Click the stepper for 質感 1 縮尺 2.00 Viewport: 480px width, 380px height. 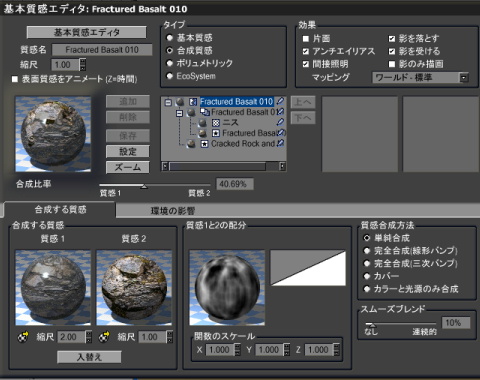(x=89, y=337)
